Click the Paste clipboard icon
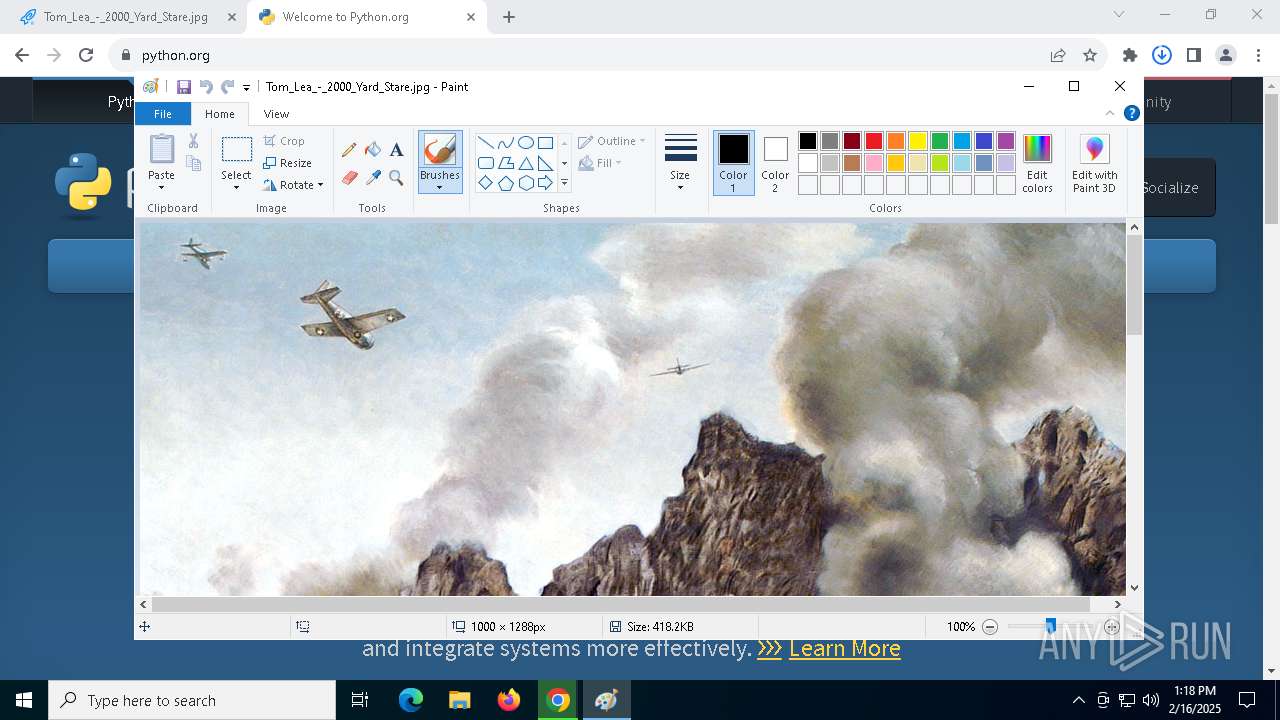This screenshot has width=1280, height=720. 161,149
